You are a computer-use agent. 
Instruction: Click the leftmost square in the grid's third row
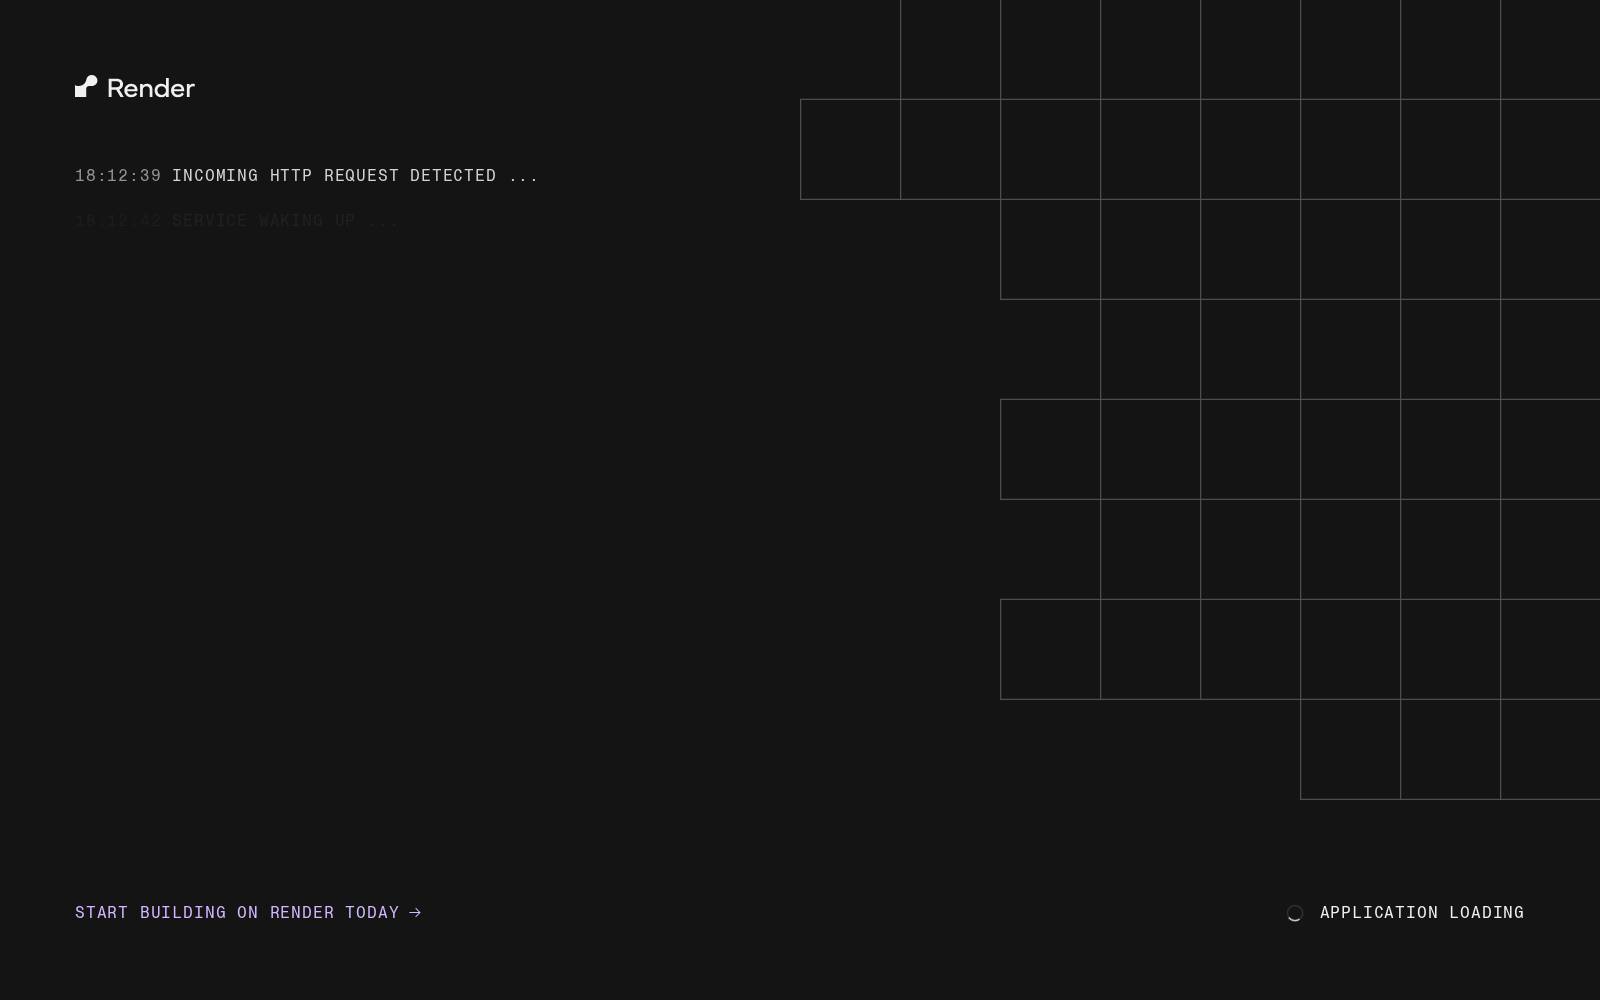click(1050, 249)
